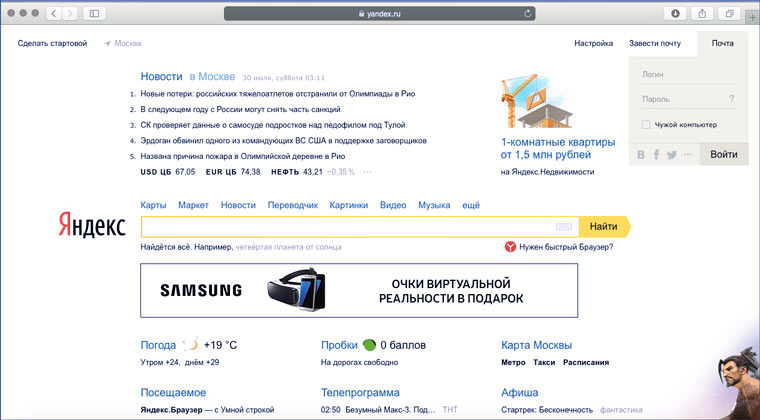Open the on-screen keyboard icon in search box
This screenshot has width=760, height=420.
pyautogui.click(x=564, y=227)
